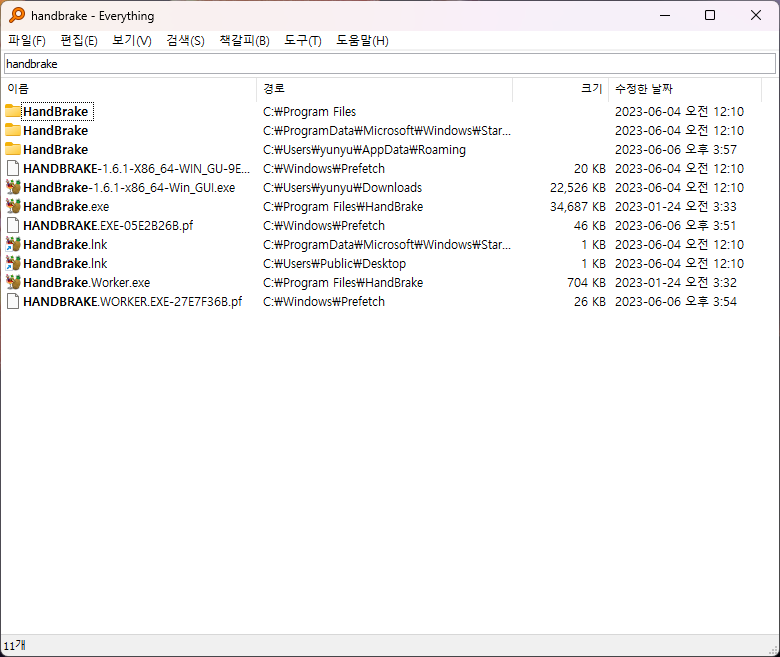
Task: Click the shortcut icon of HandBrake.lnk in ProgramData
Action: click(13, 244)
